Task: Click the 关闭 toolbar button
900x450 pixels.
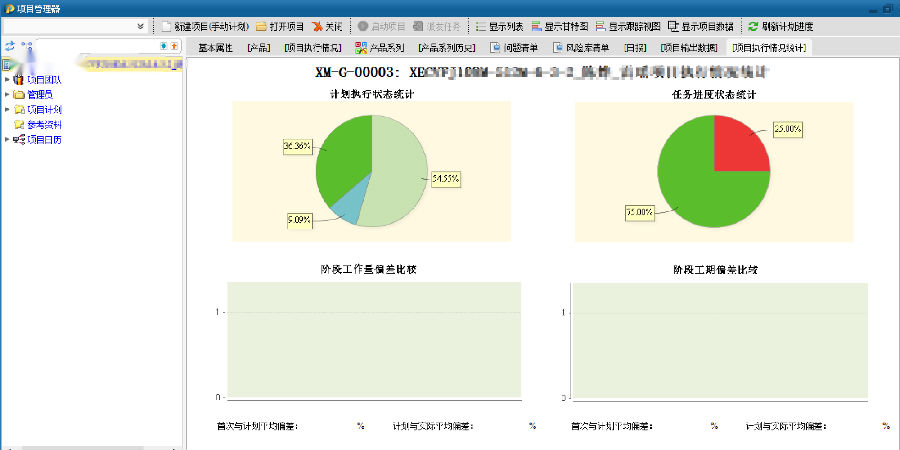Action: point(327,26)
